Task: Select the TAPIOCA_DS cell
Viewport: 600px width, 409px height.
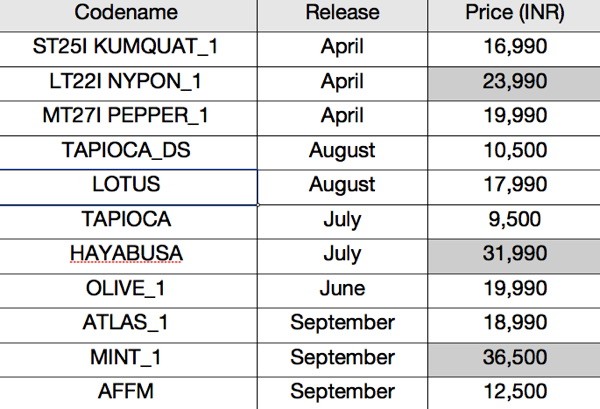Action: pos(128,152)
